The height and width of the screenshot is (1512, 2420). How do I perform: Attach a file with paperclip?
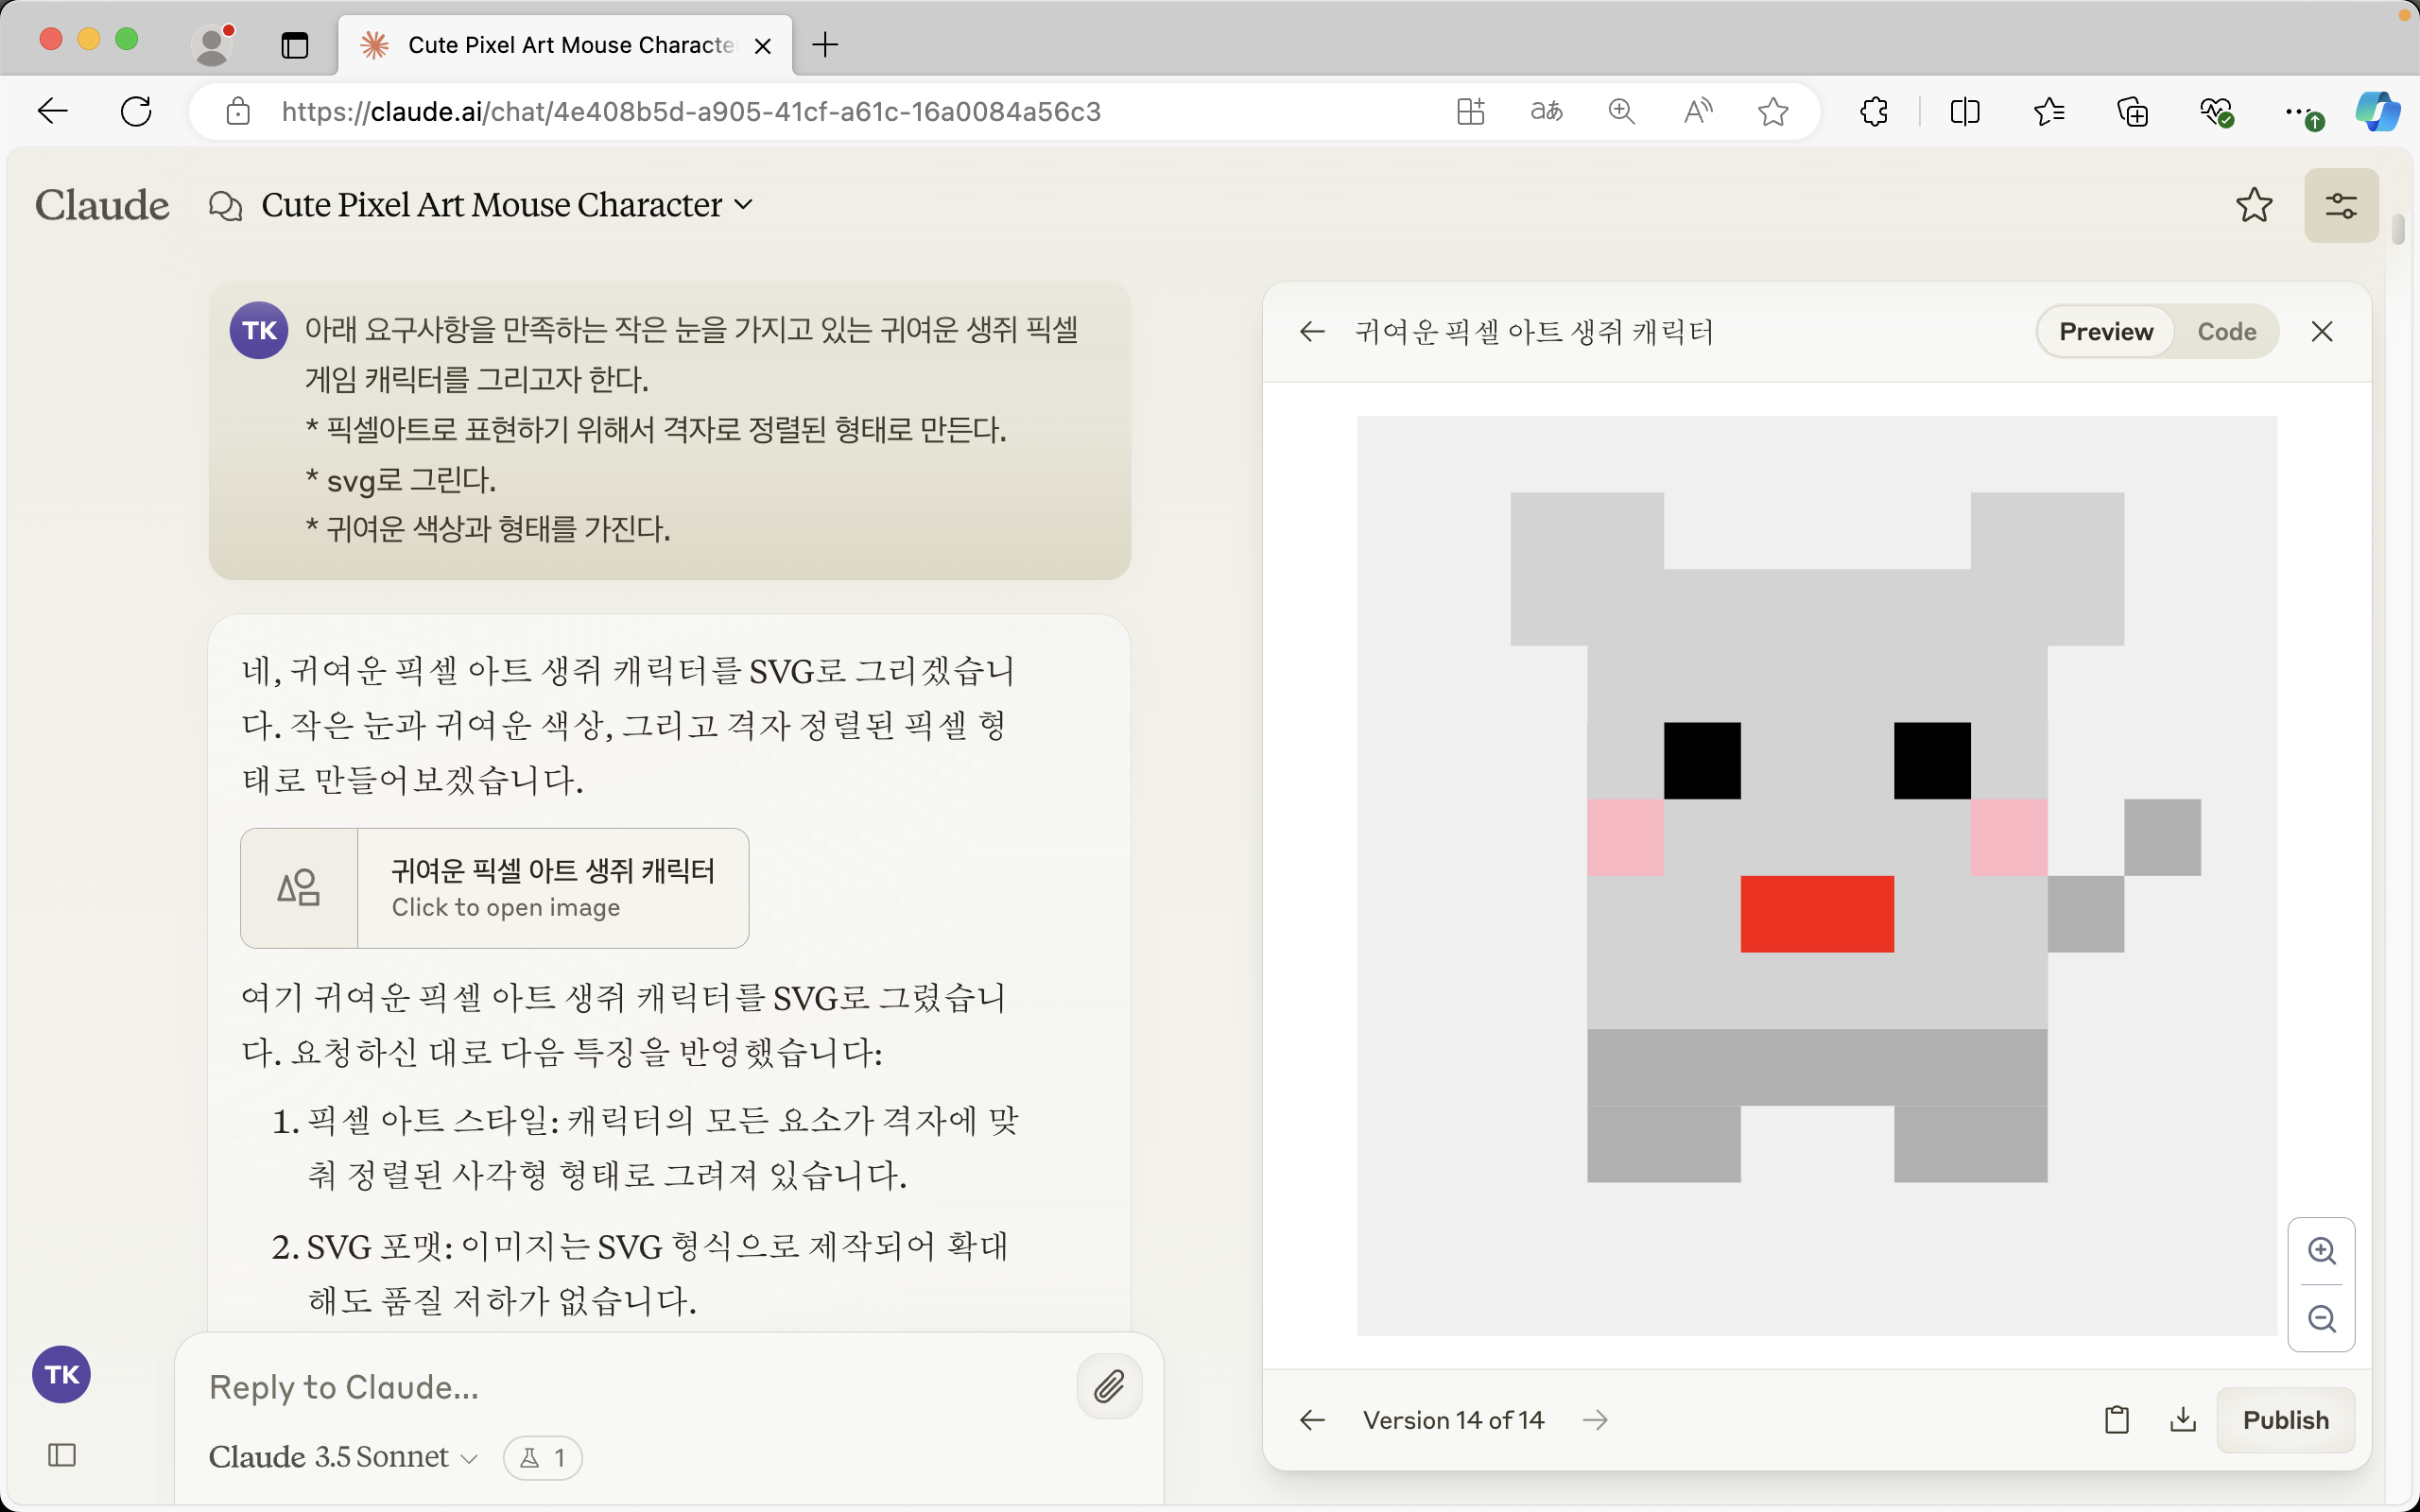1109,1386
